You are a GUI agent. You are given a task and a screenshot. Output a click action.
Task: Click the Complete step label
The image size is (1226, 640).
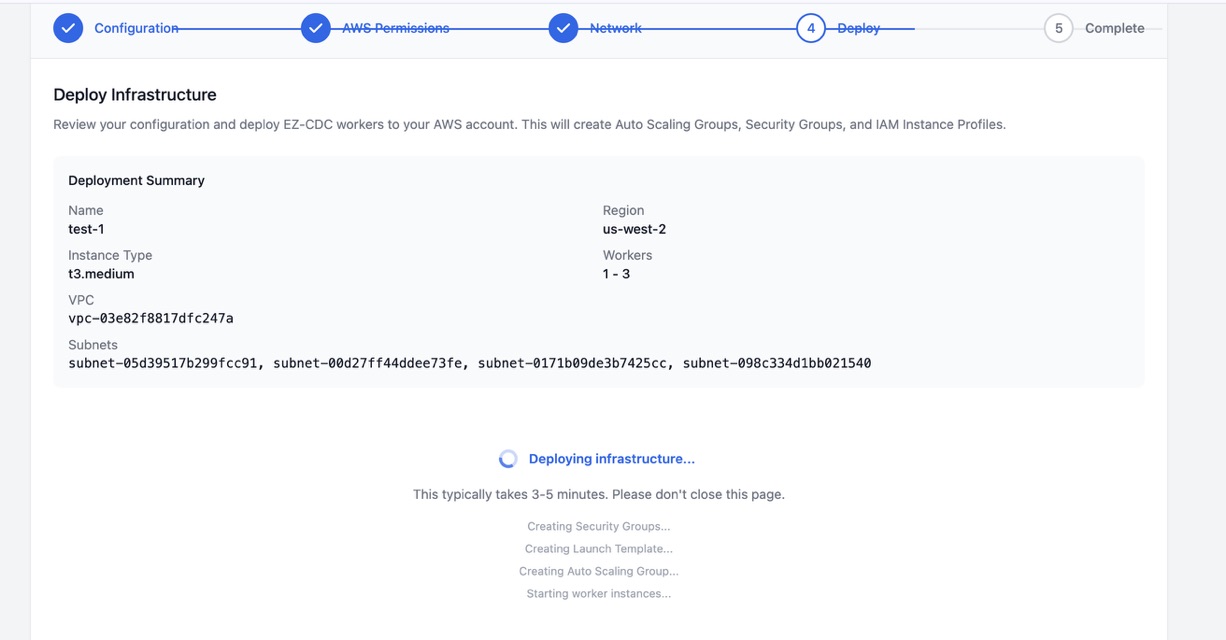(1115, 27)
